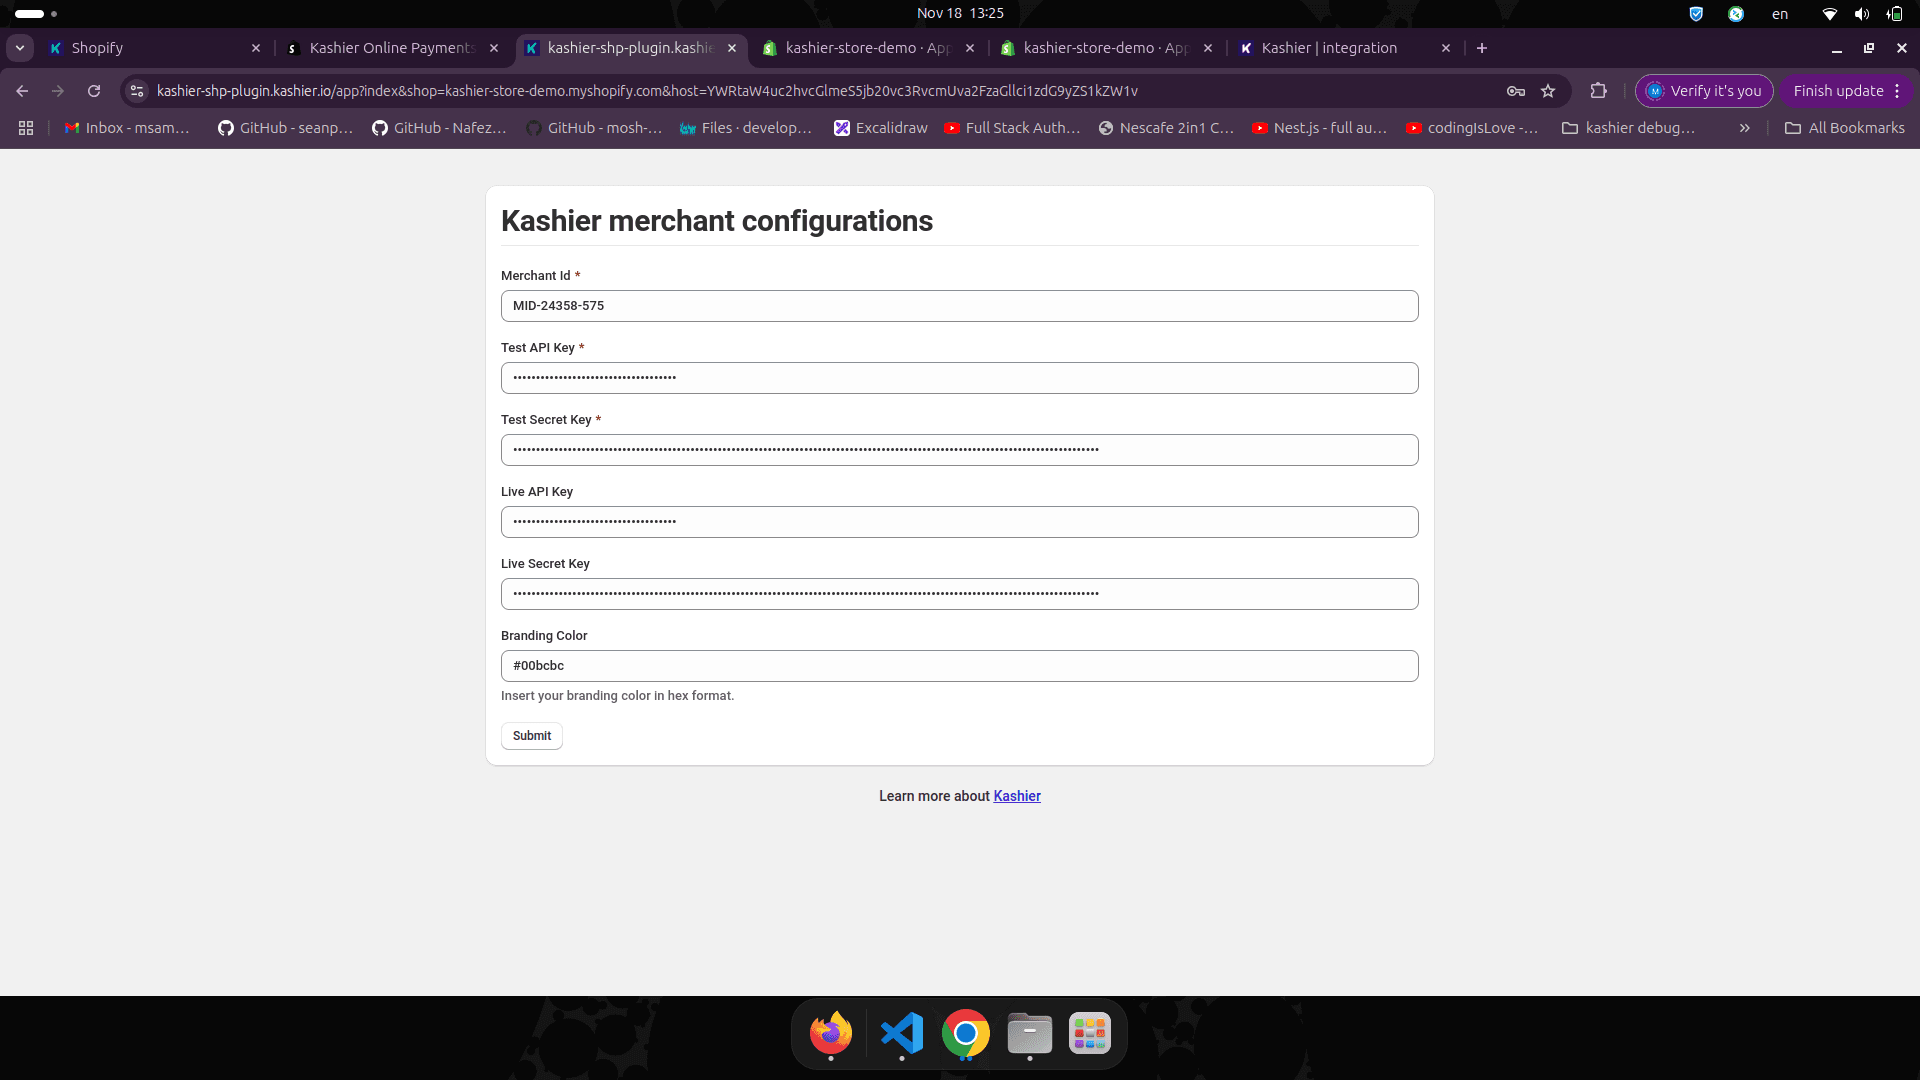Open the battery status icon in top bar
This screenshot has width=1920, height=1080.
pos(1894,14)
